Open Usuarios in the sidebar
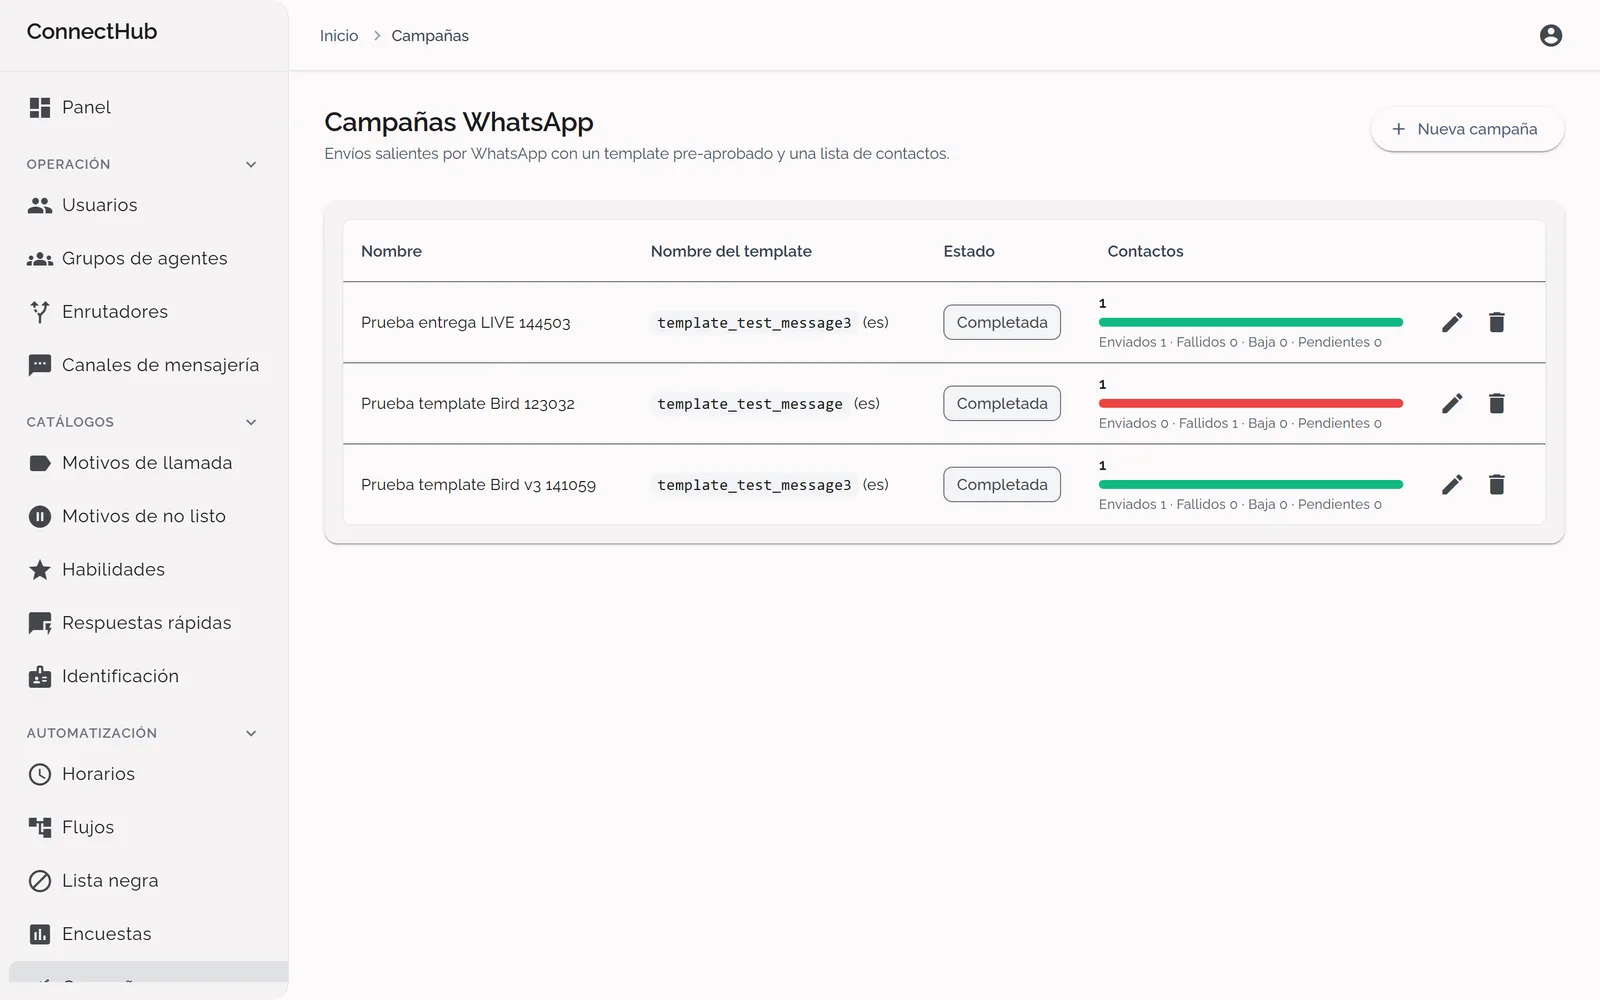1600x1000 pixels. (x=144, y=205)
